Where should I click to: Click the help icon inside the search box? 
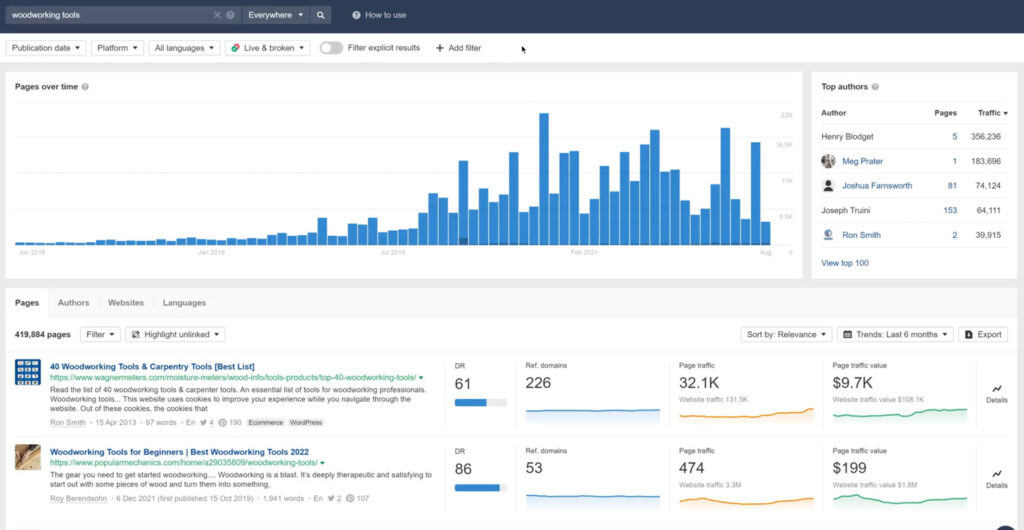point(231,15)
